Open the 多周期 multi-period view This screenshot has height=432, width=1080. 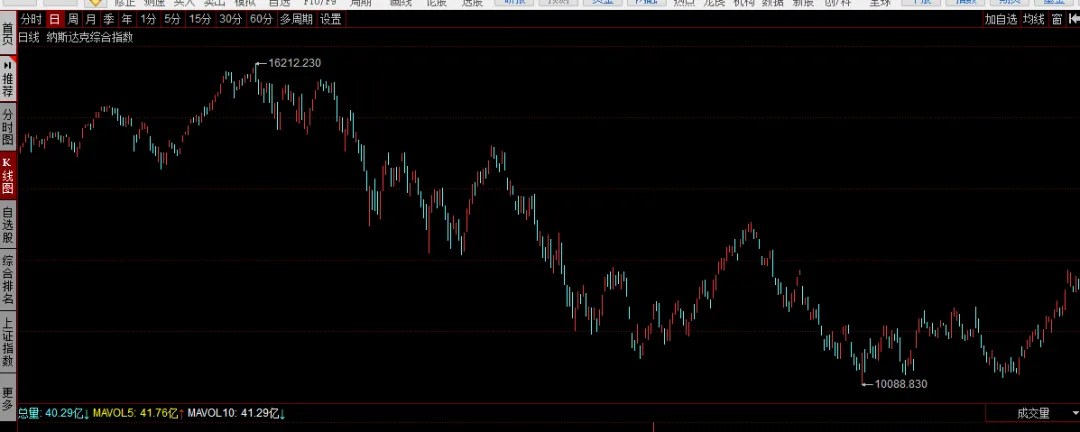pos(296,19)
